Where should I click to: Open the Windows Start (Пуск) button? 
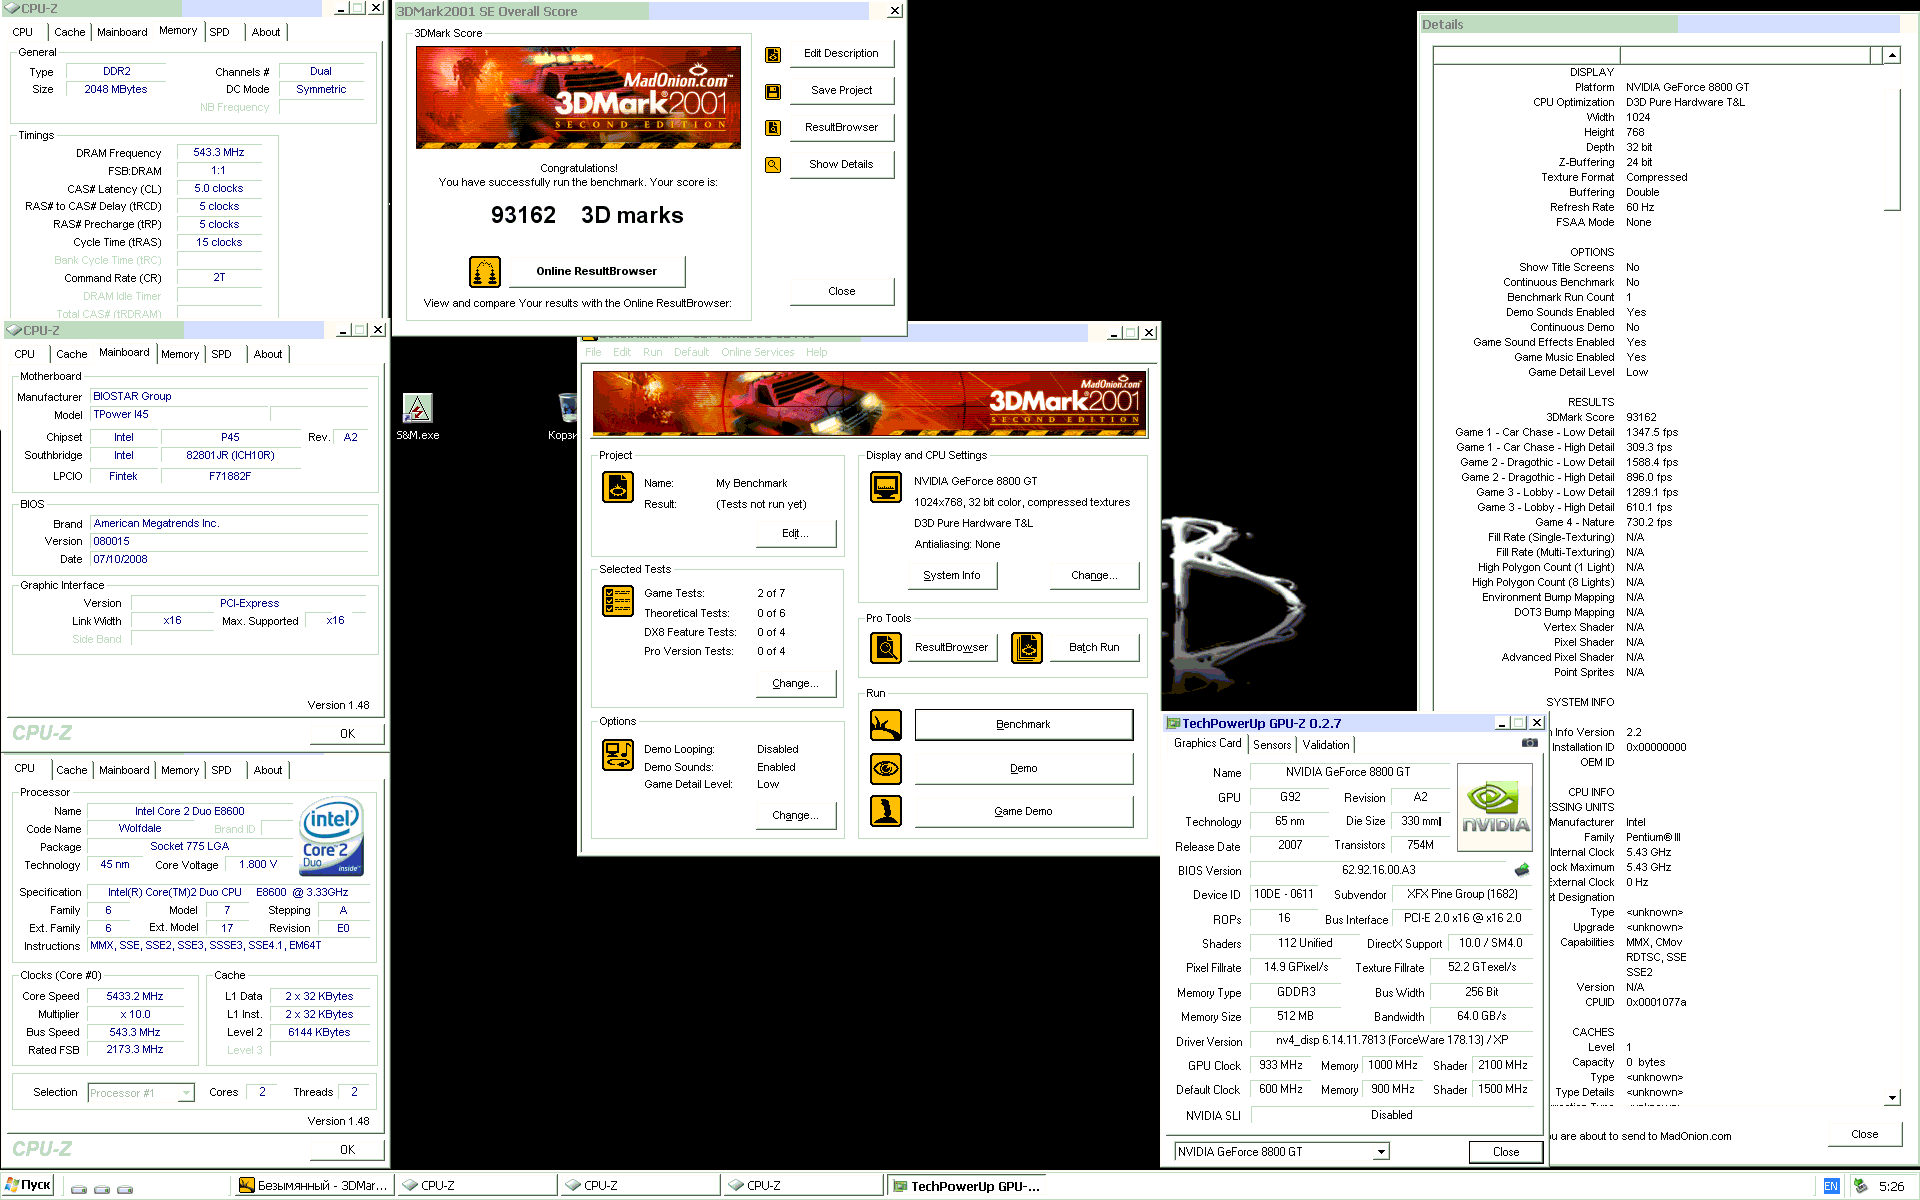point(28,1185)
